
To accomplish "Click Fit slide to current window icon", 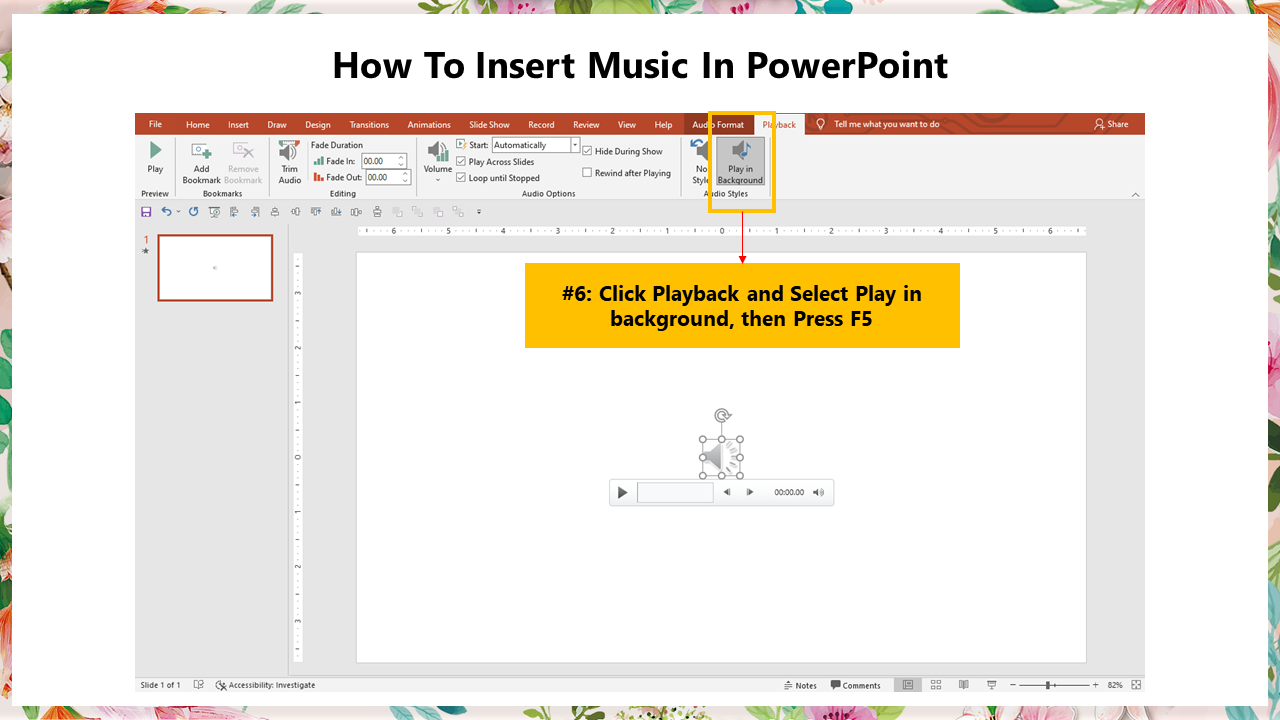I will point(1136,685).
